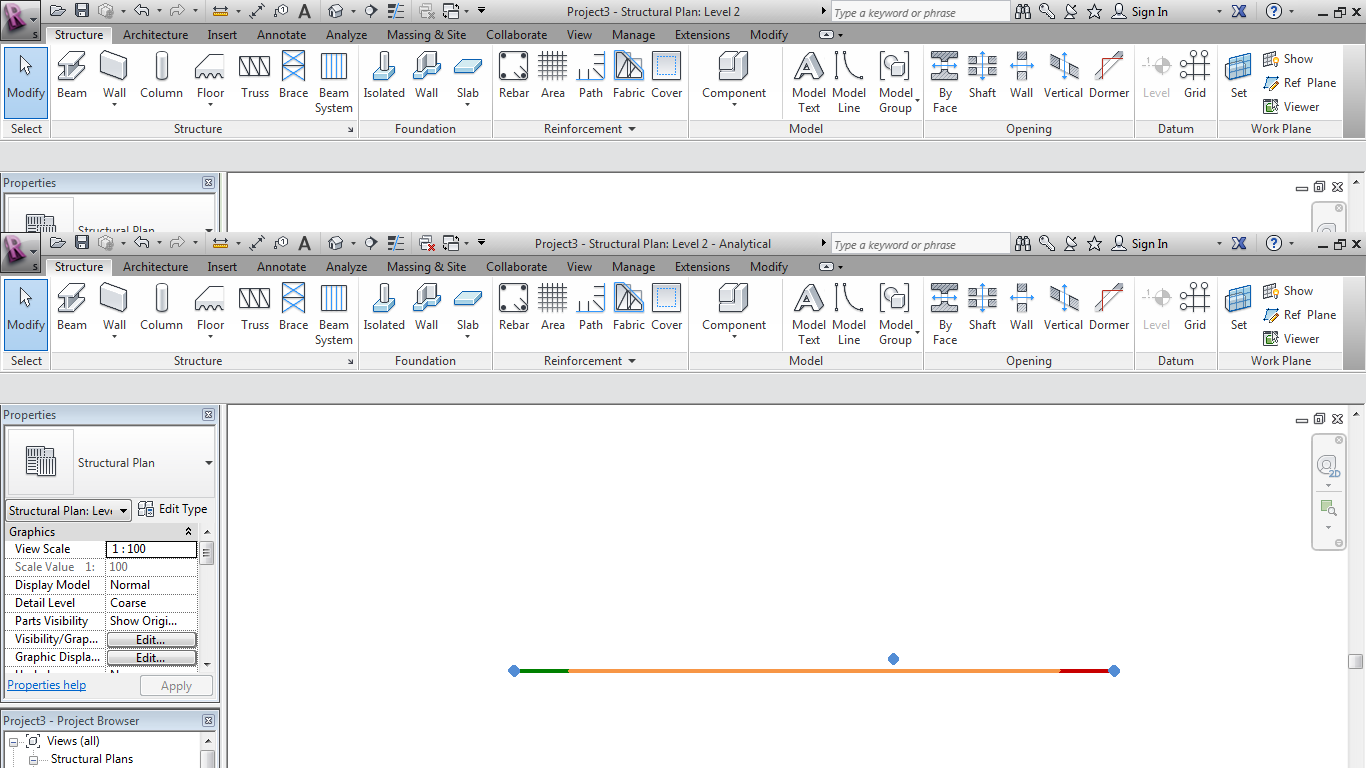Click the View Scale 1 : 100 field
1366x768 pixels.
click(151, 549)
